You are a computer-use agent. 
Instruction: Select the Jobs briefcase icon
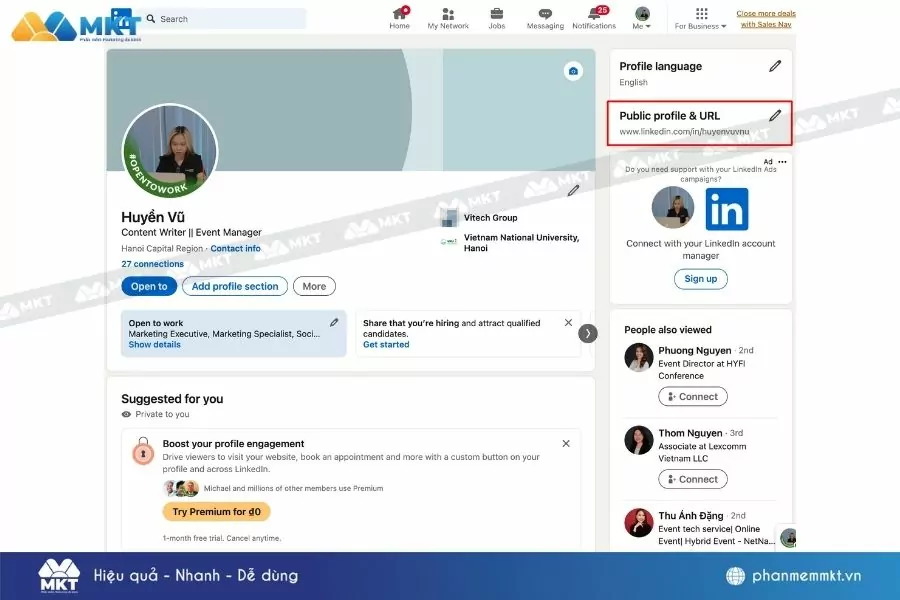tap(496, 14)
